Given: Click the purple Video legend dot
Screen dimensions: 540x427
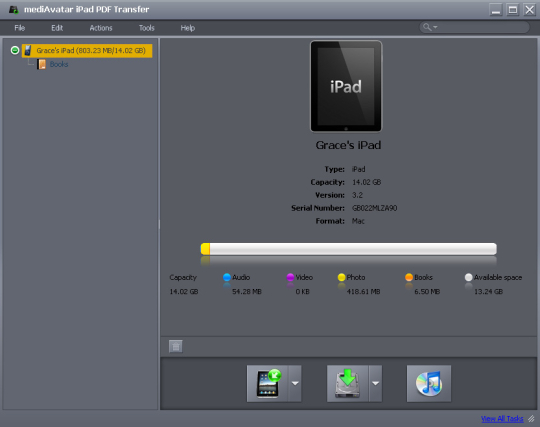Looking at the screenshot, I should click(290, 277).
